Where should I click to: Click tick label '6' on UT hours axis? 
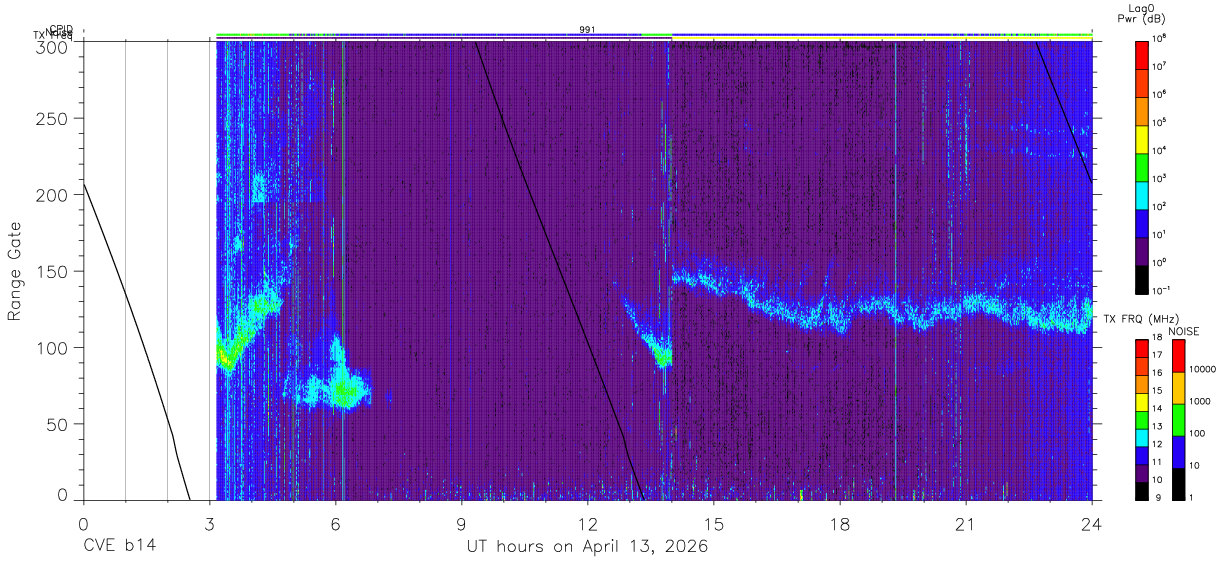[335, 525]
